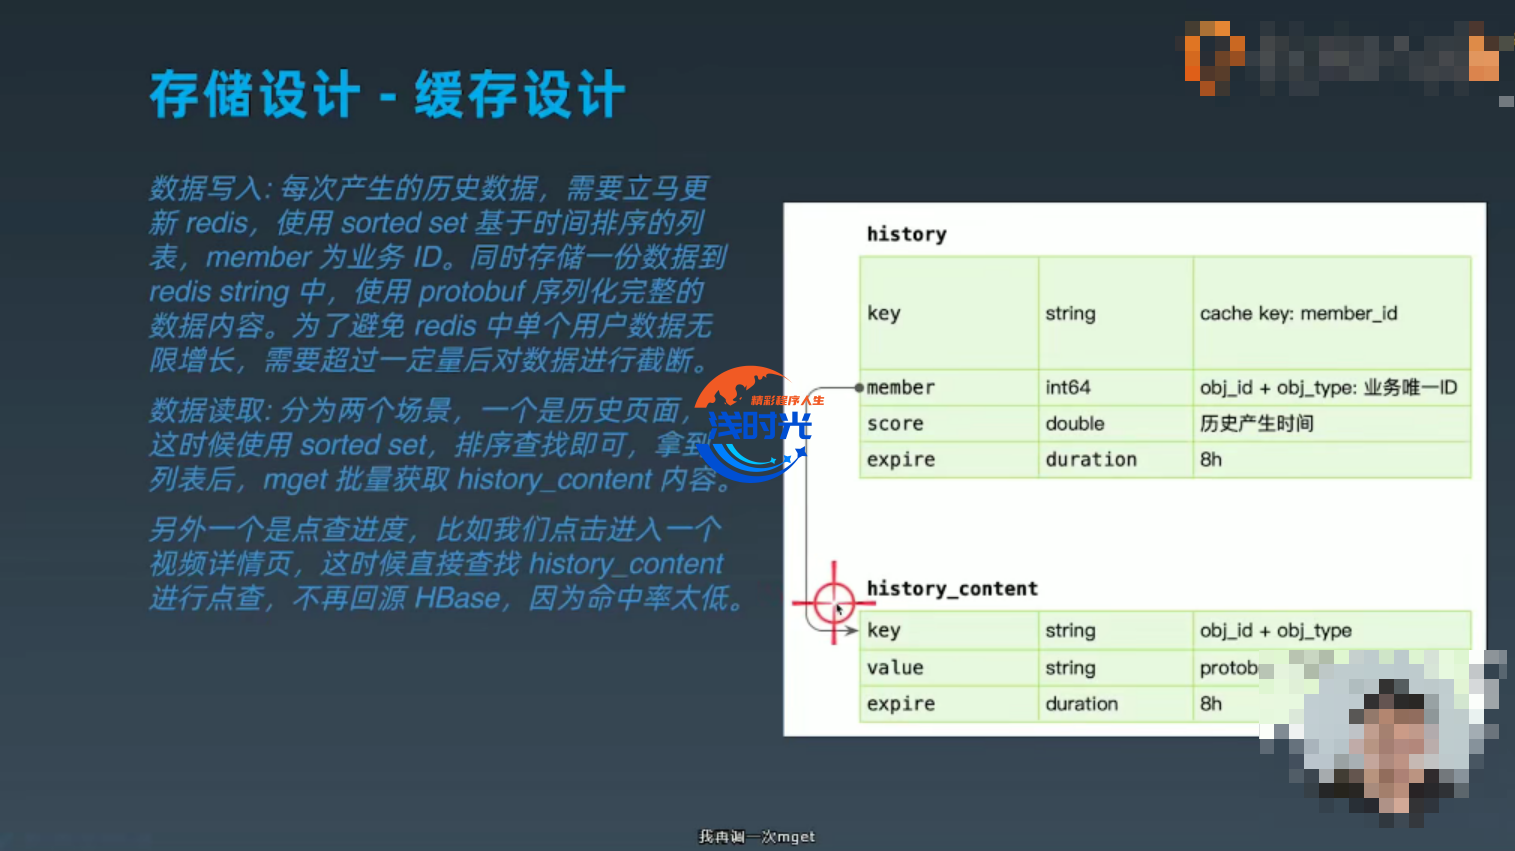Image resolution: width=1515 pixels, height=851 pixels.
Task: Click the red crosshair pointer marker
Action: [833, 603]
